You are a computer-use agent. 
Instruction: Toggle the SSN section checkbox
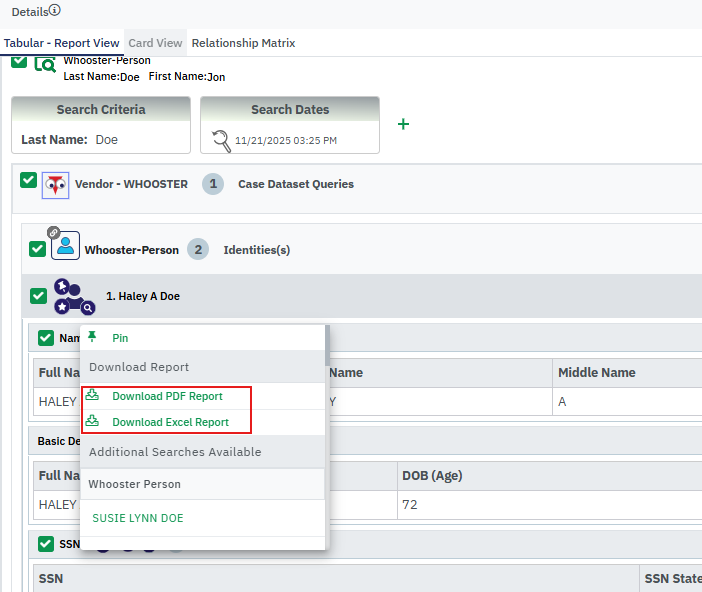click(46, 544)
